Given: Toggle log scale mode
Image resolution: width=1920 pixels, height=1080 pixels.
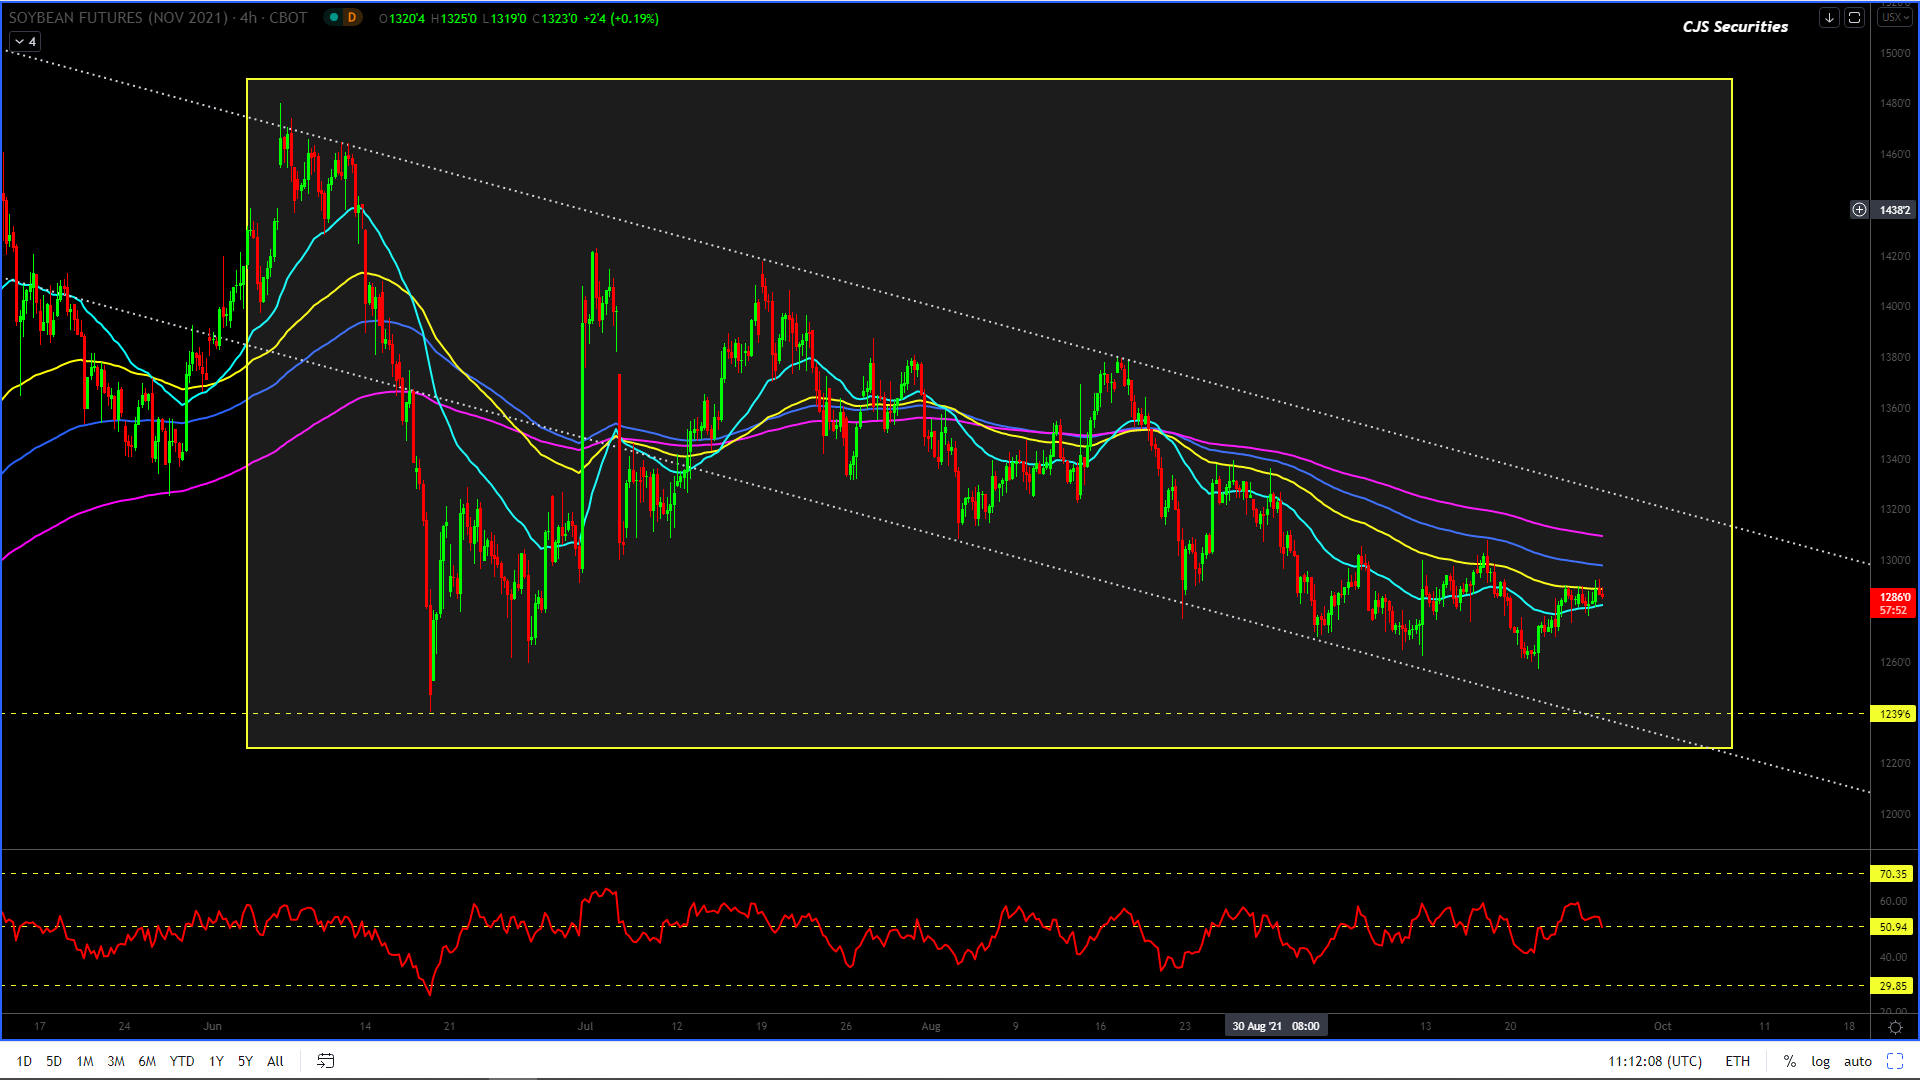Looking at the screenshot, I should coord(1820,1061).
